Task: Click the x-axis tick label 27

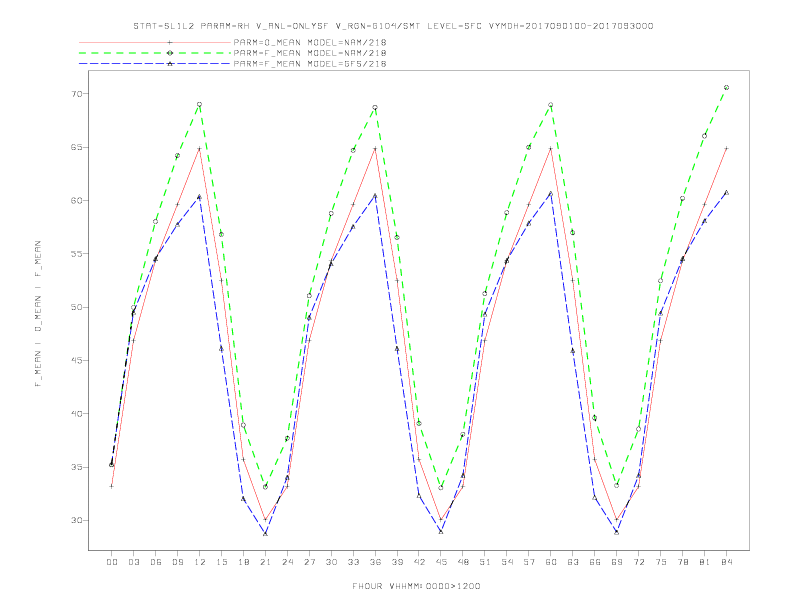Action: [309, 562]
